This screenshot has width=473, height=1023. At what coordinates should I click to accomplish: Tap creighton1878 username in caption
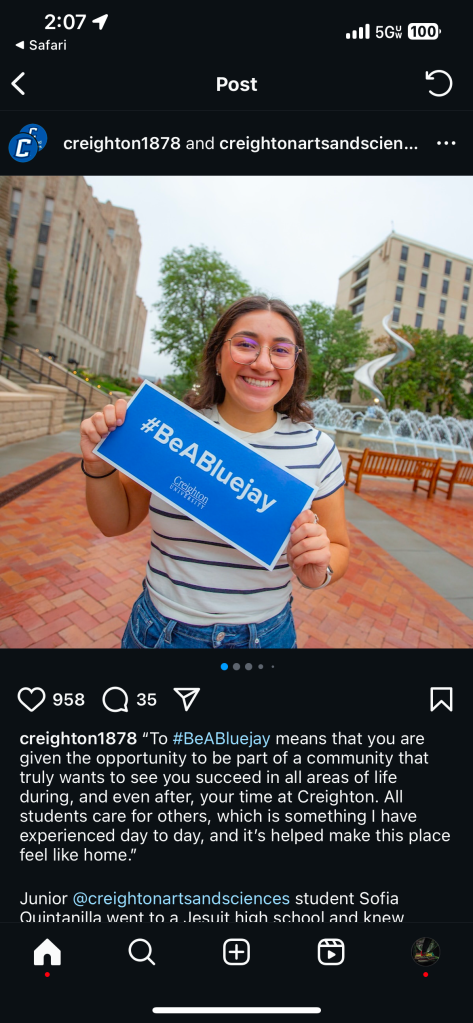78,739
